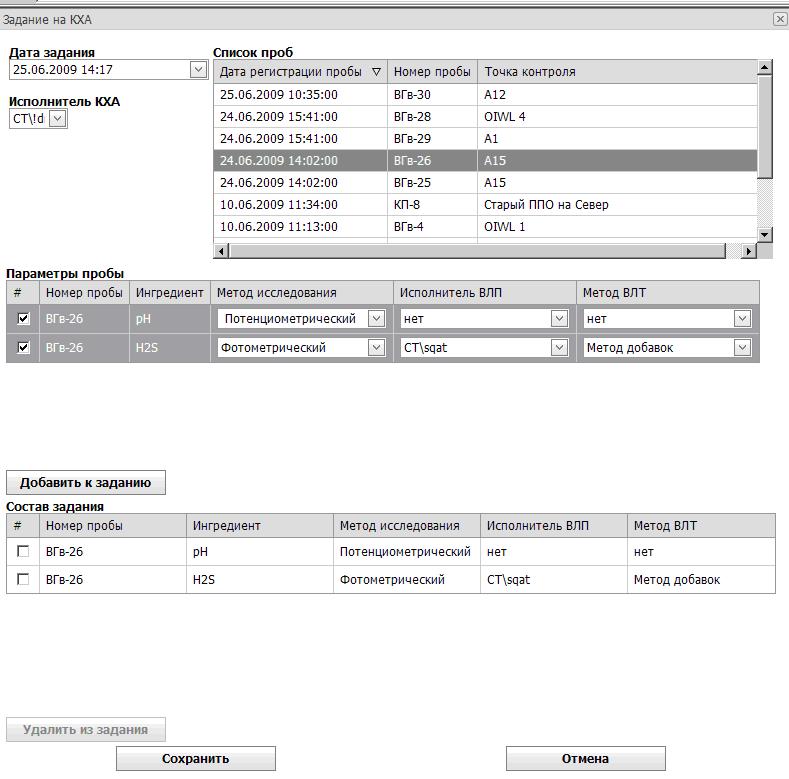
Task: Uncheck the H2S parameter checkbox
Action: coord(23,348)
